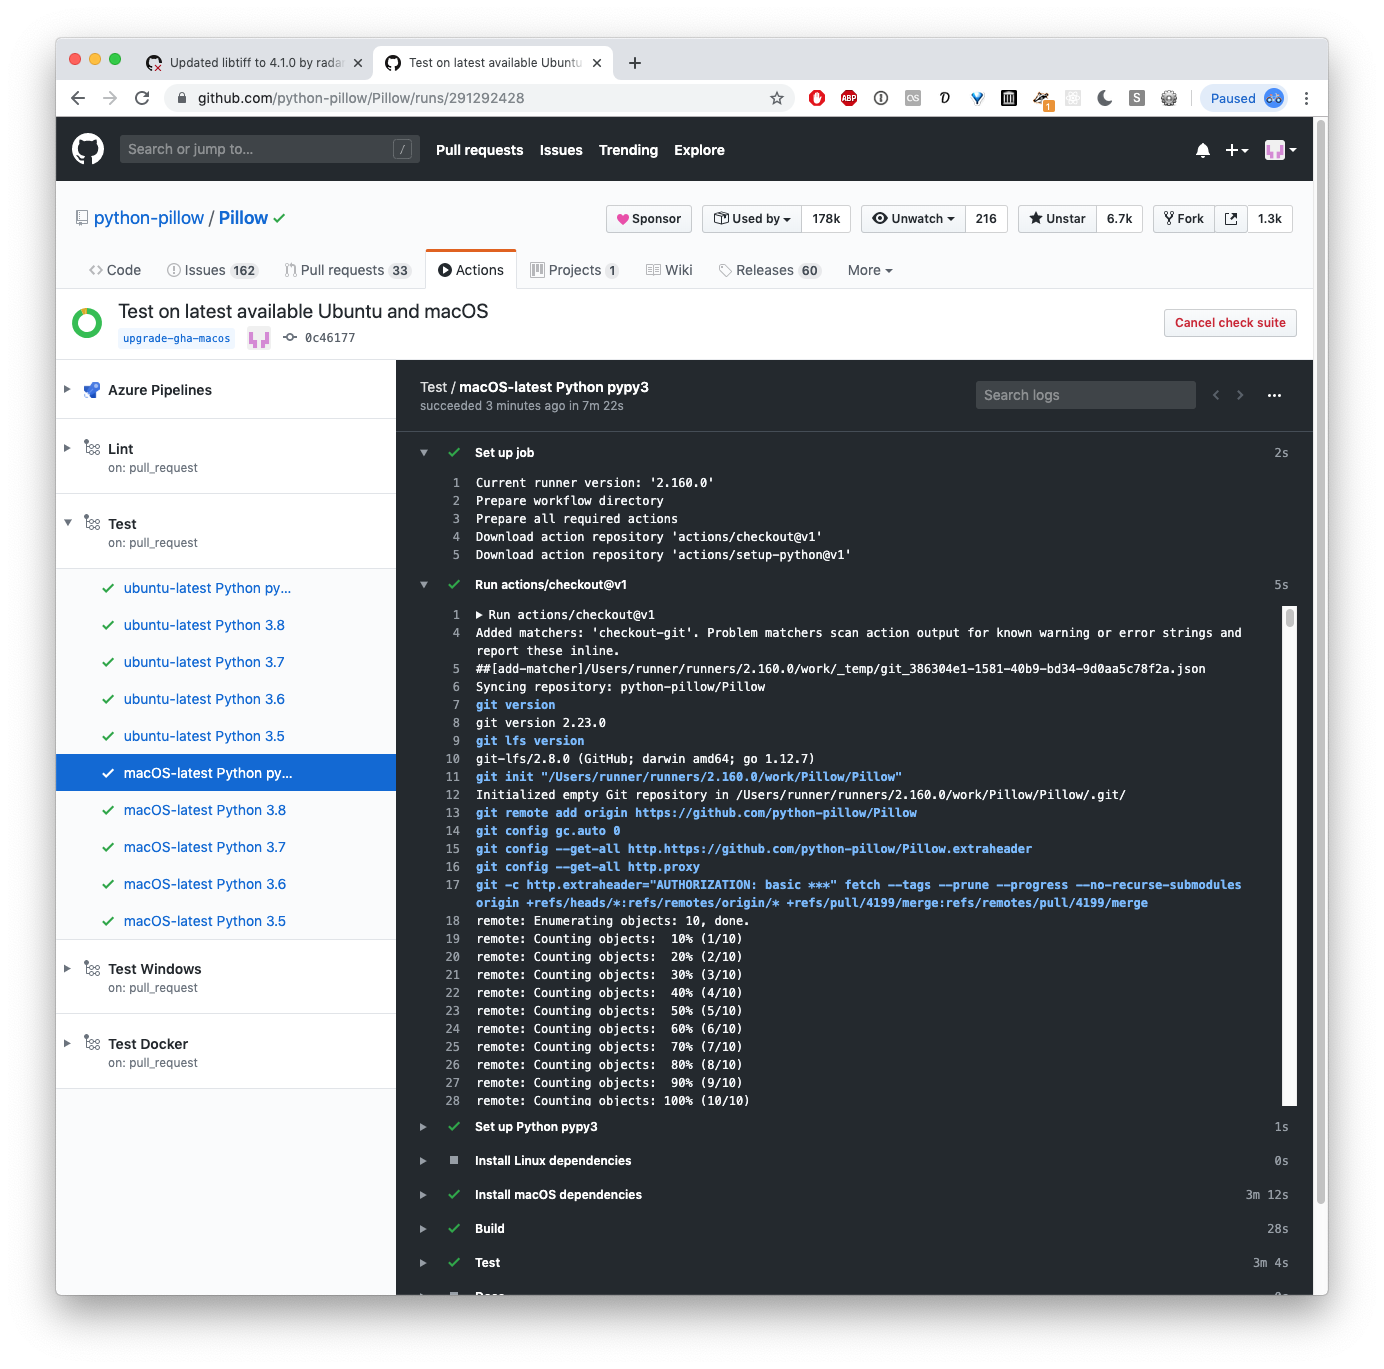Screen dimensions: 1384x1369
Task: Open new browser tab with plus button
Action: click(x=635, y=63)
